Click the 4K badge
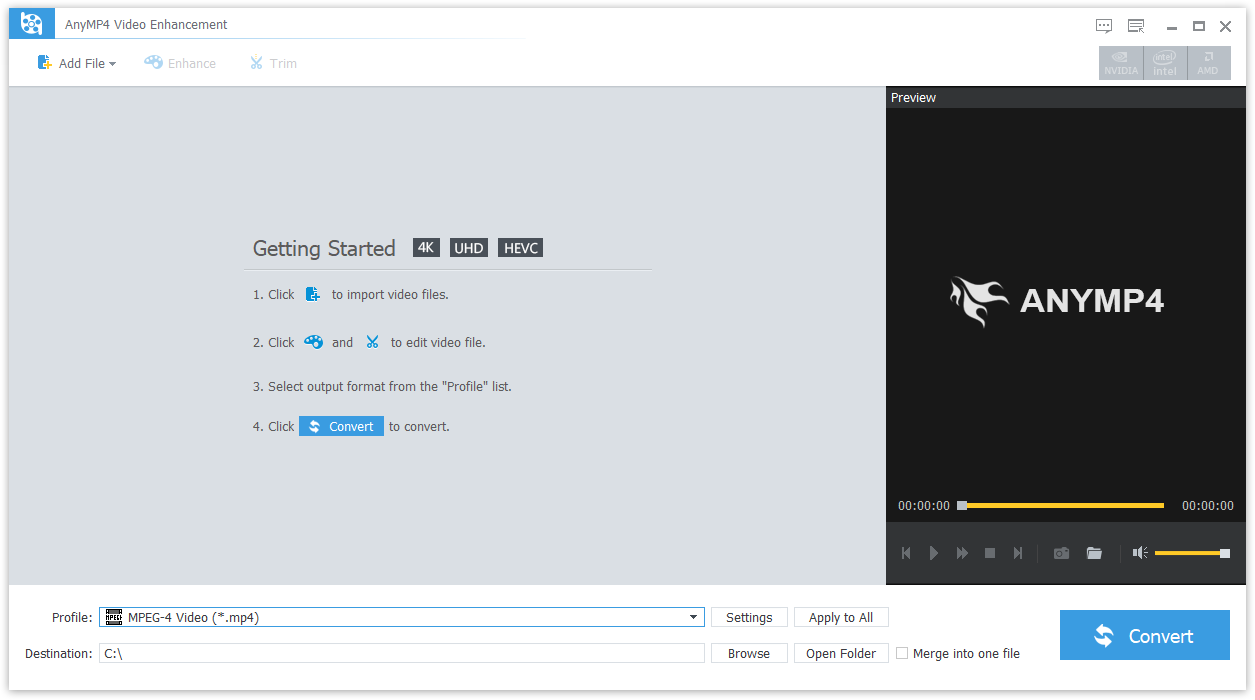 click(426, 248)
